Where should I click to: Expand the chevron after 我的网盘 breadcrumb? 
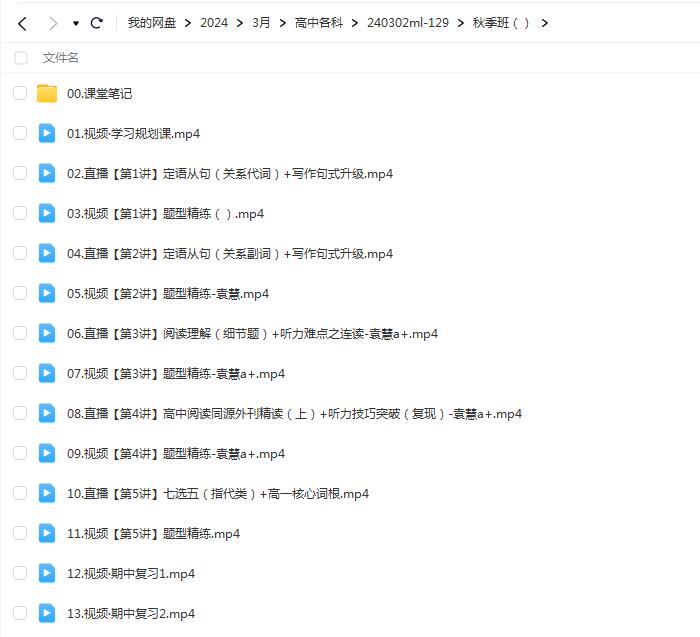187,23
